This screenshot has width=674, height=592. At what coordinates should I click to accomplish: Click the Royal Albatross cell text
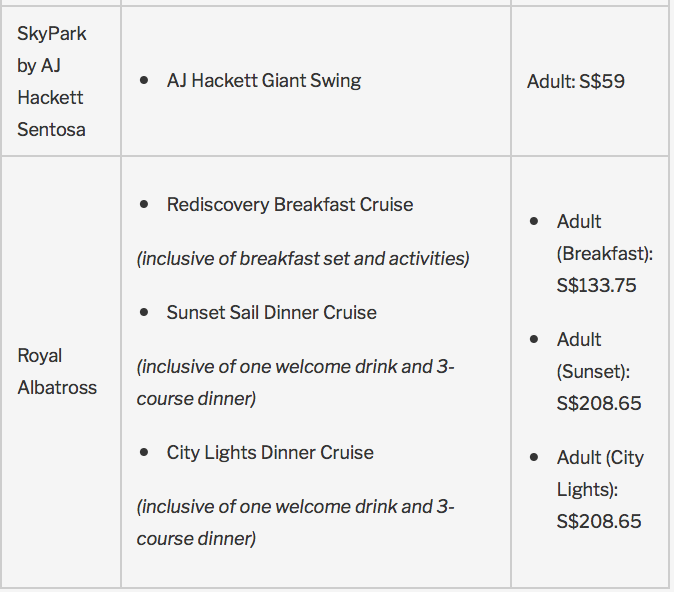(57, 371)
